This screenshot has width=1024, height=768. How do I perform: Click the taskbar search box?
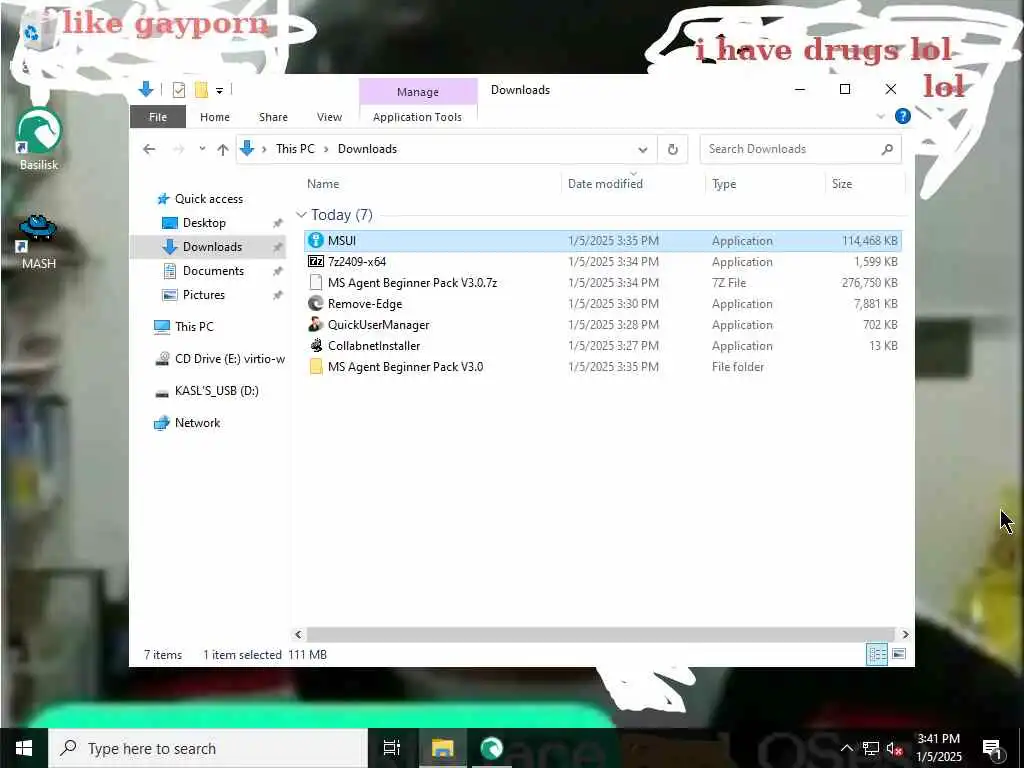coord(208,748)
